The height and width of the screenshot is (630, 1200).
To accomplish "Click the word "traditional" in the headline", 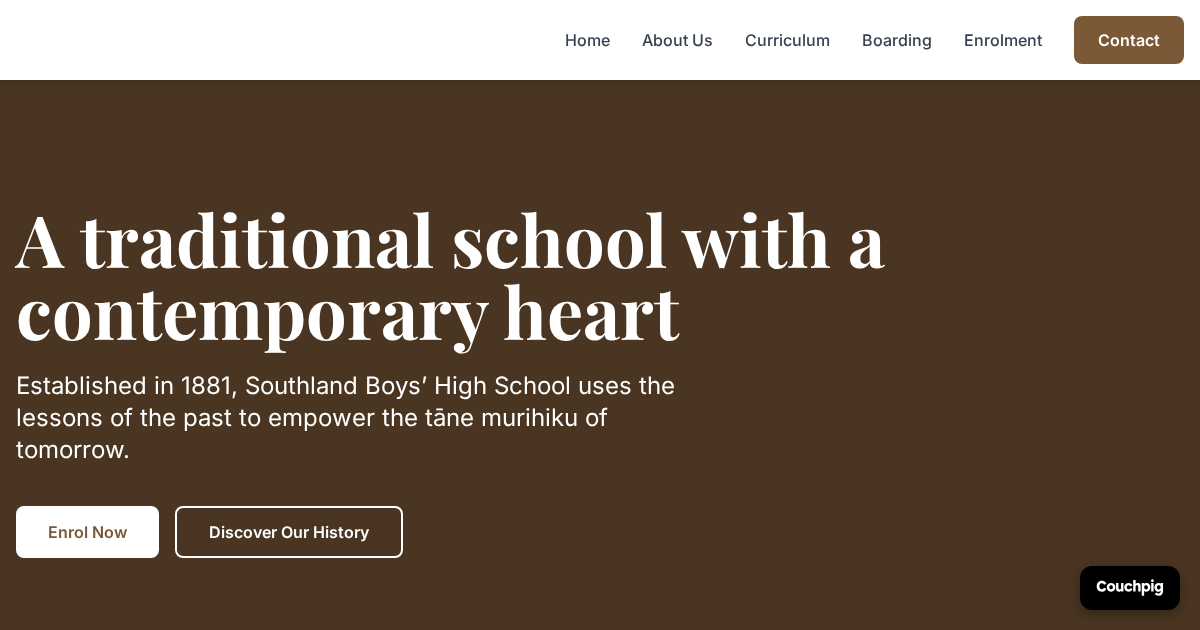I will [257, 241].
